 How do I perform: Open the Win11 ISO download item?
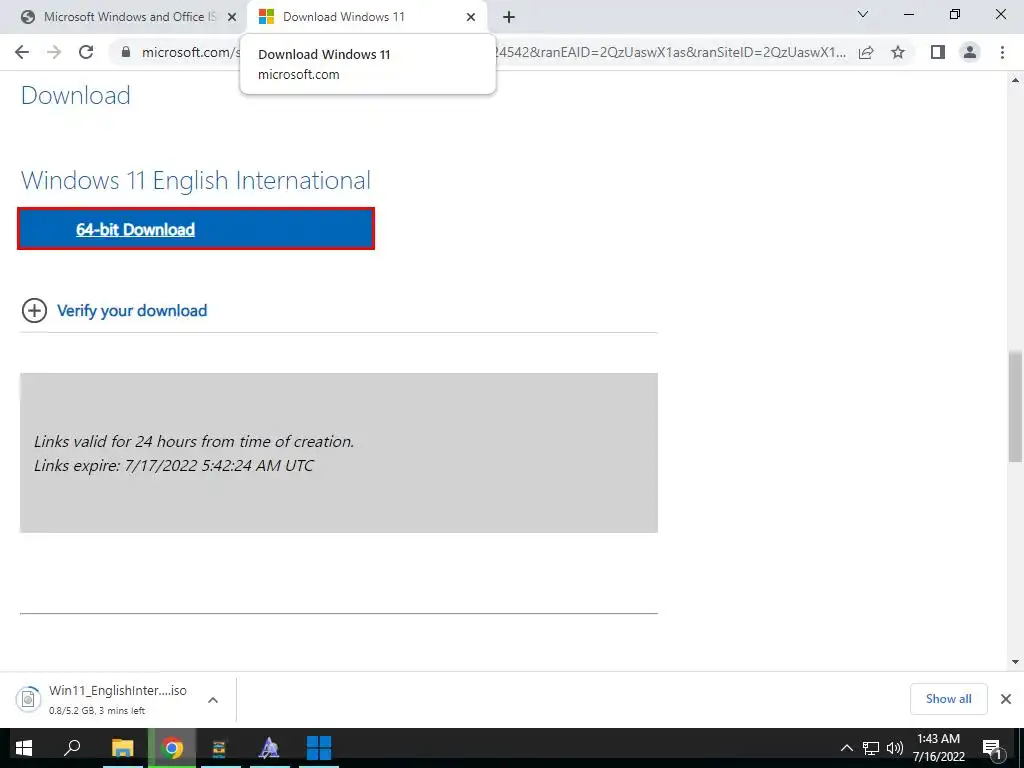coord(118,699)
